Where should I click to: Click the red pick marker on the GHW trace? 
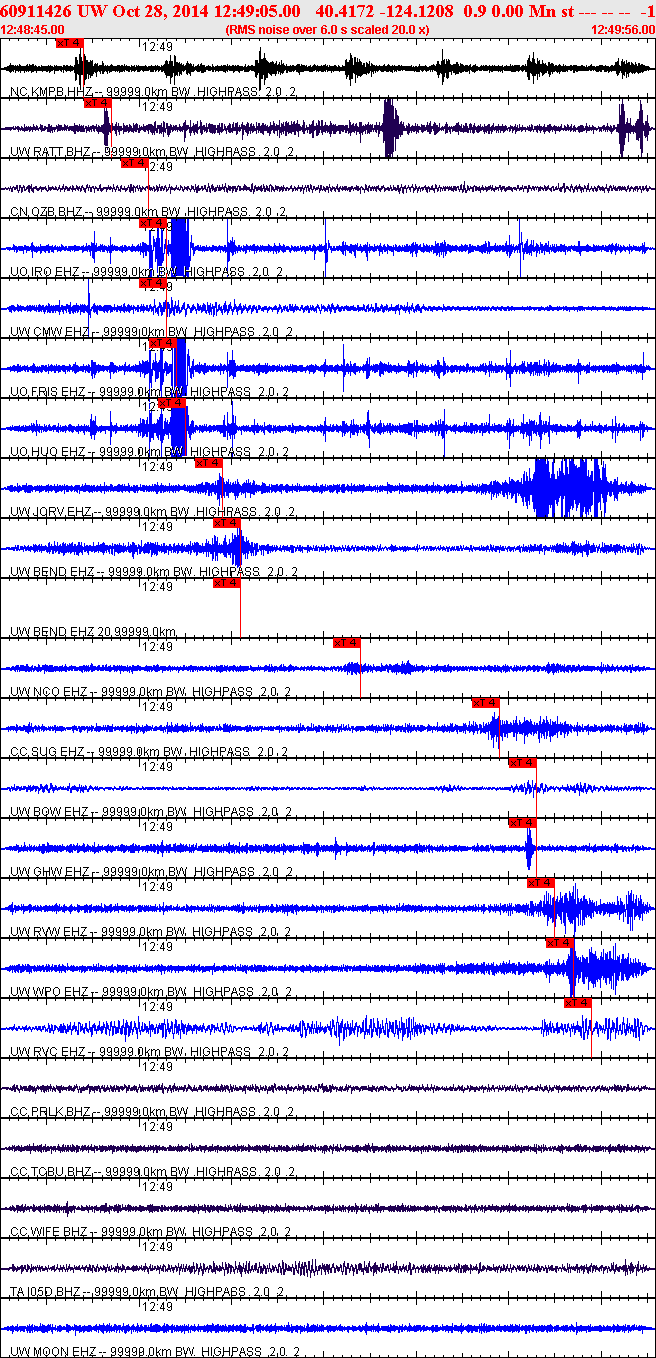[x=522, y=823]
